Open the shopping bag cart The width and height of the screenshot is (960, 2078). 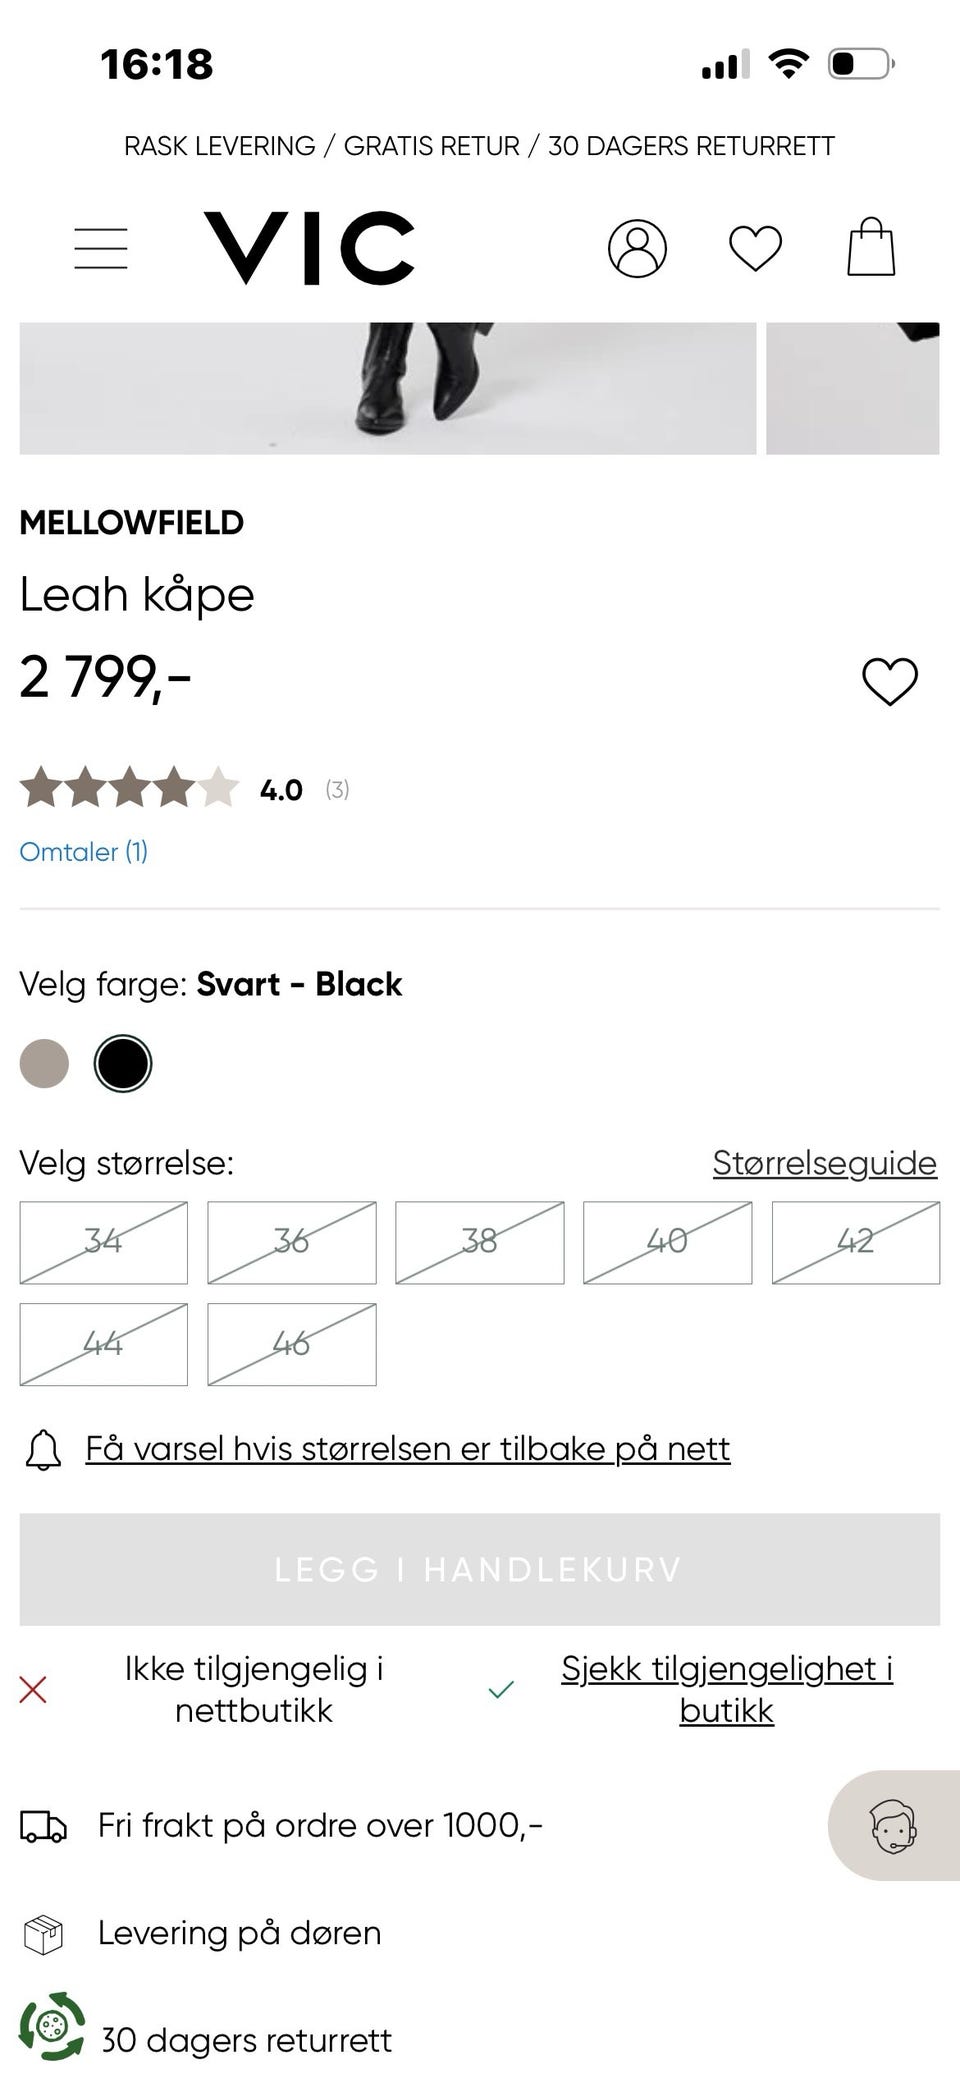click(x=871, y=247)
